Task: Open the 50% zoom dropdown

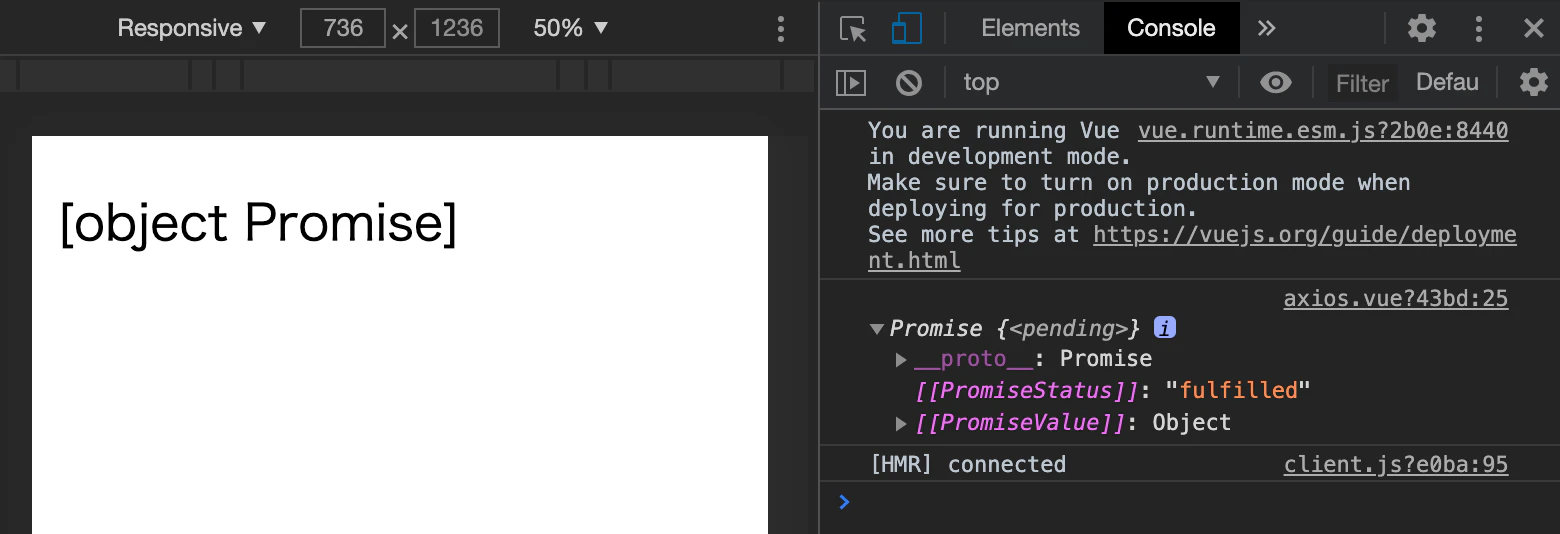Action: tap(570, 28)
